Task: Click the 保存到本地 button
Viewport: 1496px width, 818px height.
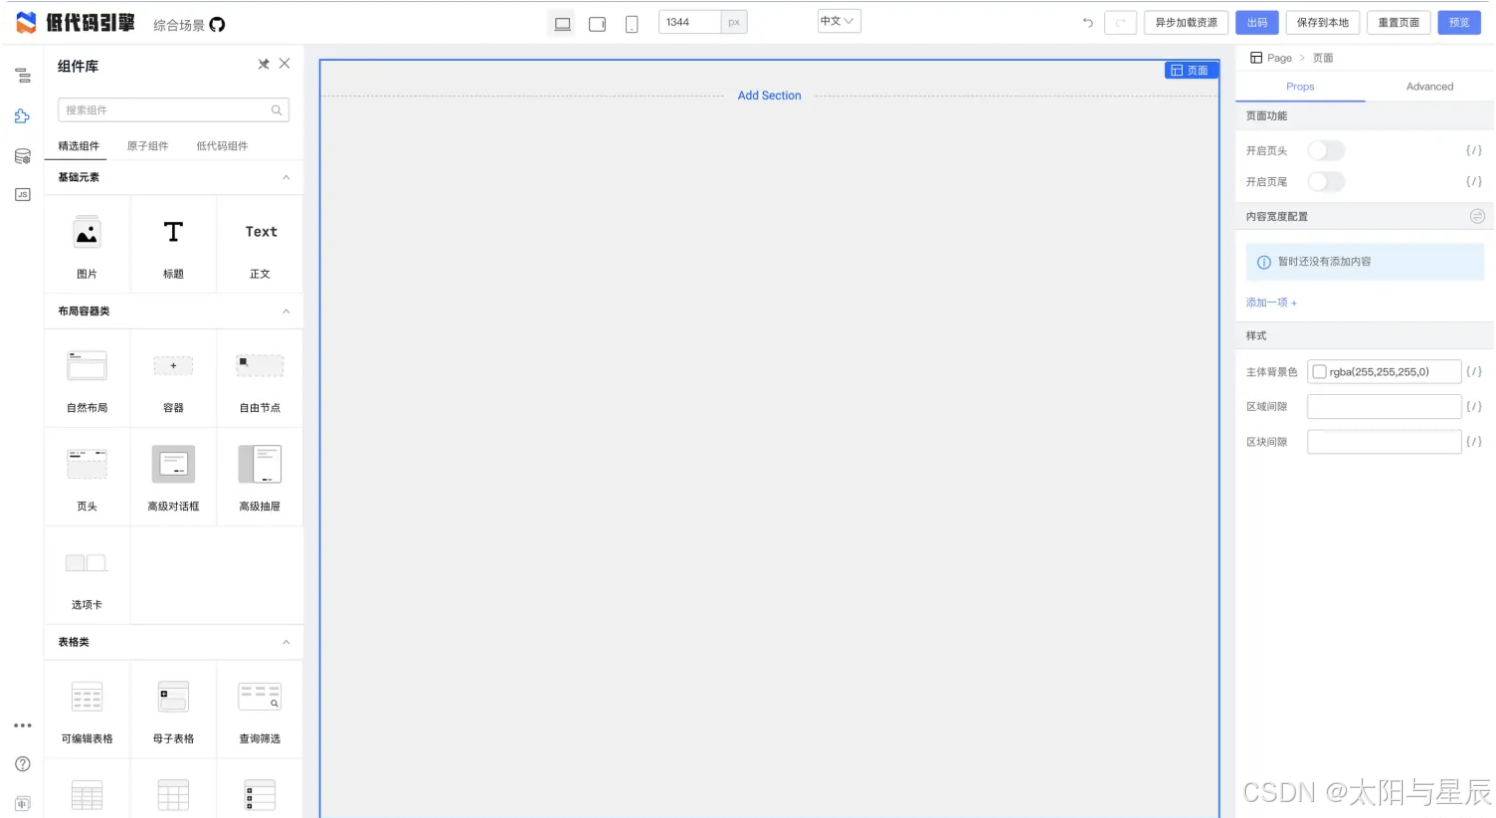Action: click(x=1323, y=22)
